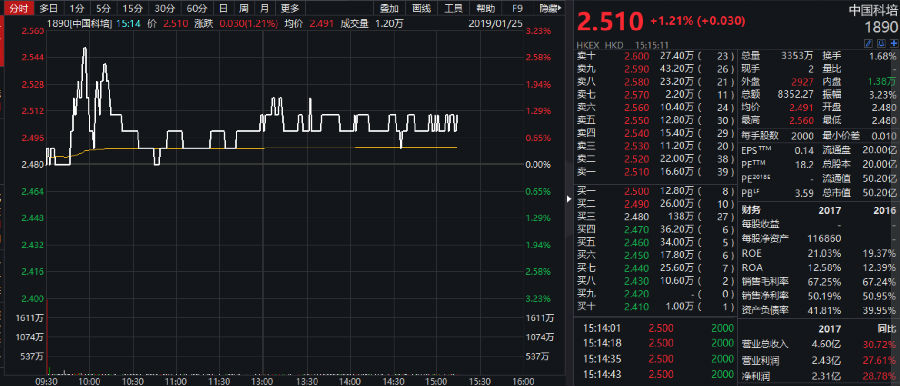The height and width of the screenshot is (386, 900).
Task: Click the 每手股数 2000 value
Action: click(x=802, y=136)
